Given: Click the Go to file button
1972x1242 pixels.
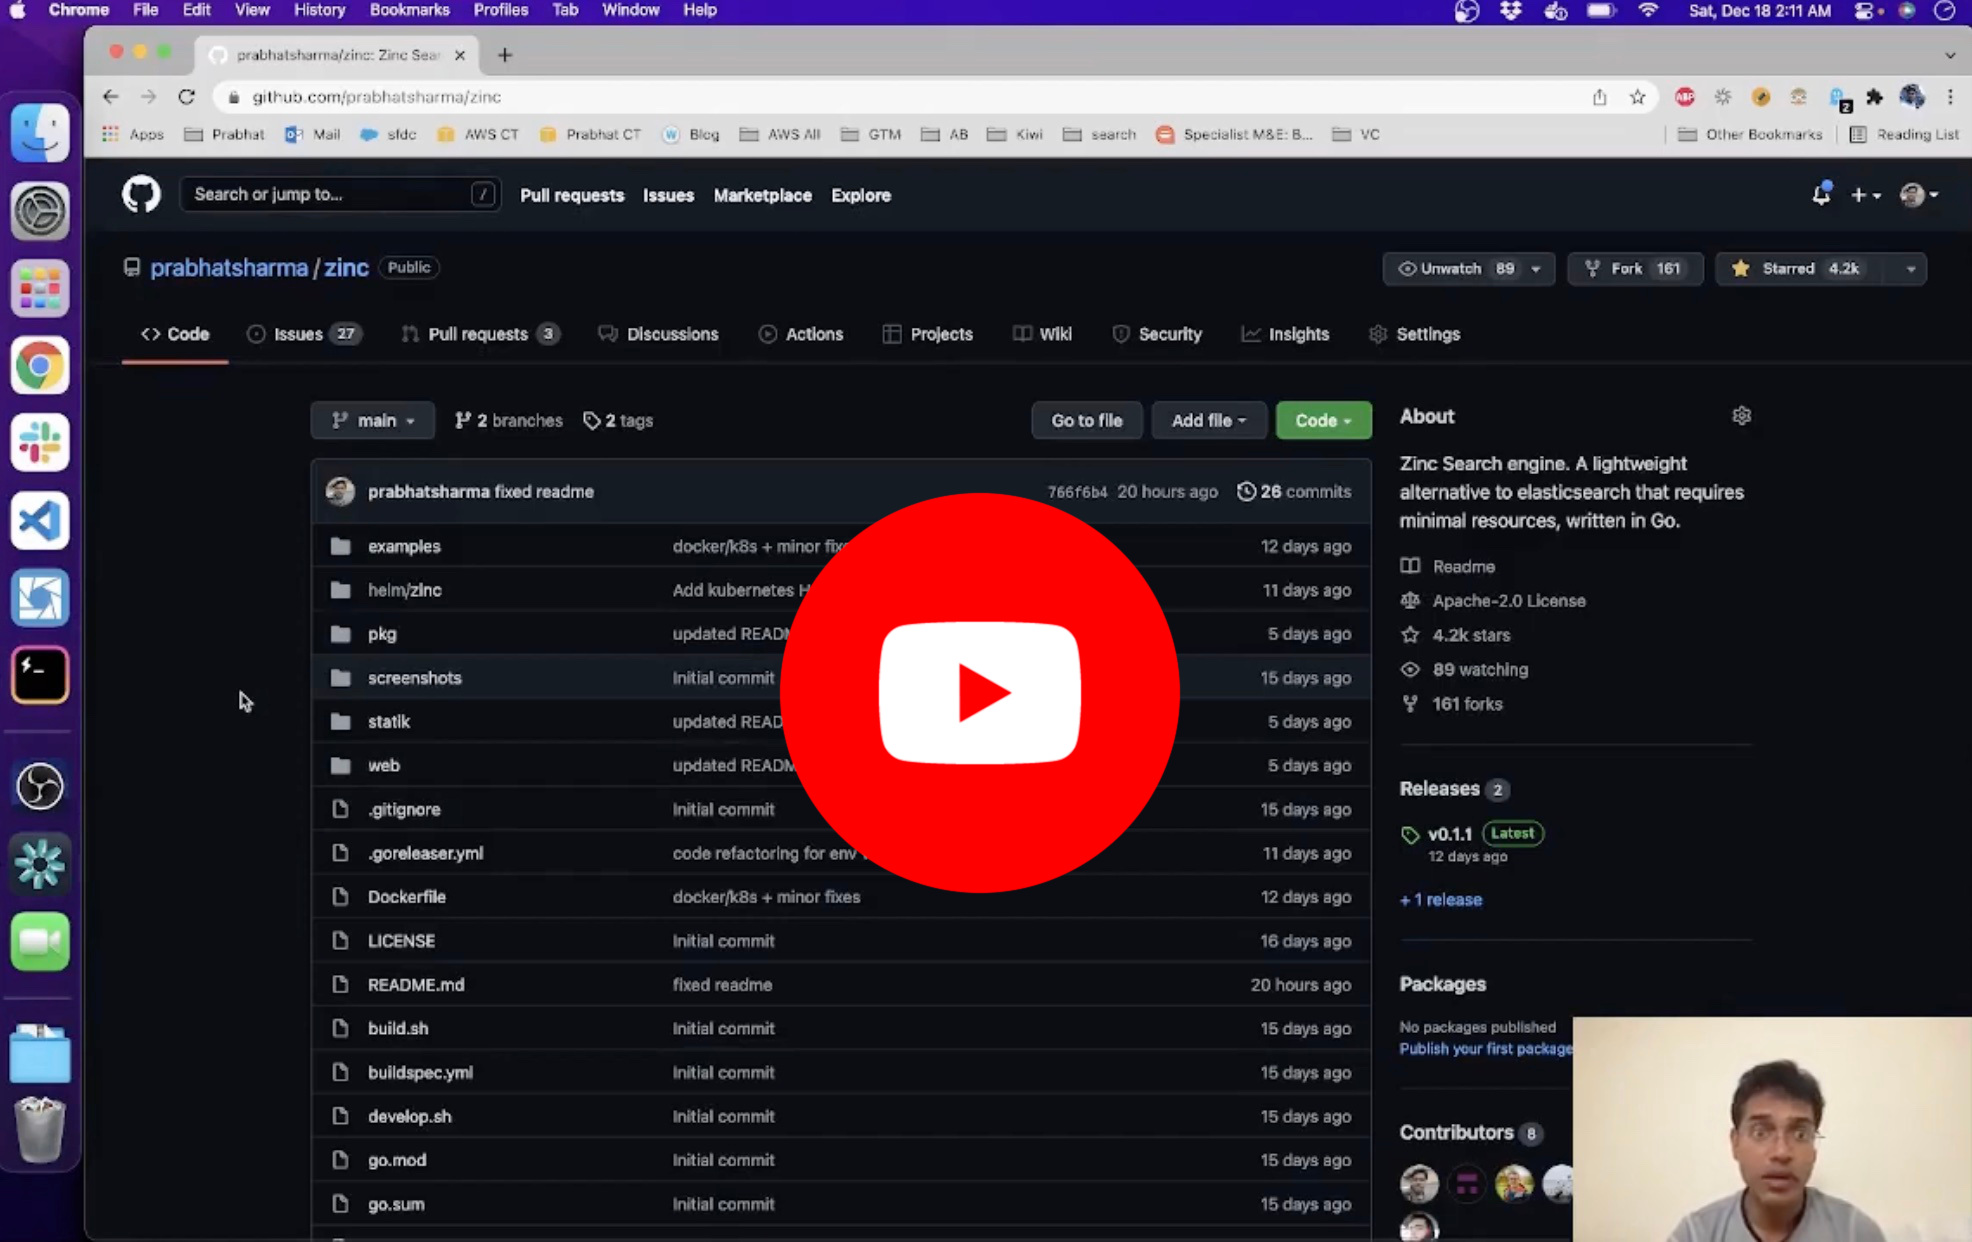Looking at the screenshot, I should [1086, 420].
